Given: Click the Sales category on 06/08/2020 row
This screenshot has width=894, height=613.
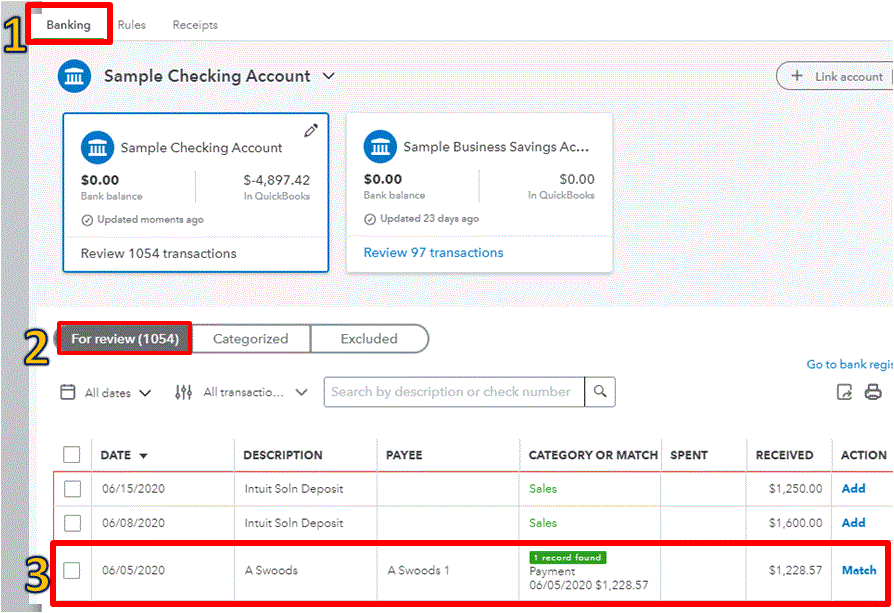Looking at the screenshot, I should coord(543,523).
